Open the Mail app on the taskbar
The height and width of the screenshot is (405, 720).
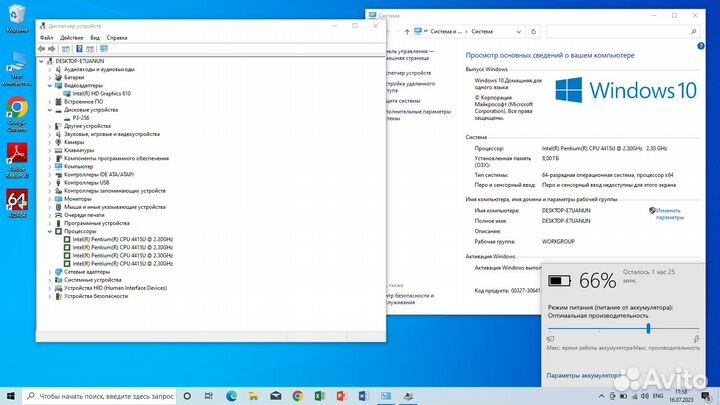[276, 396]
